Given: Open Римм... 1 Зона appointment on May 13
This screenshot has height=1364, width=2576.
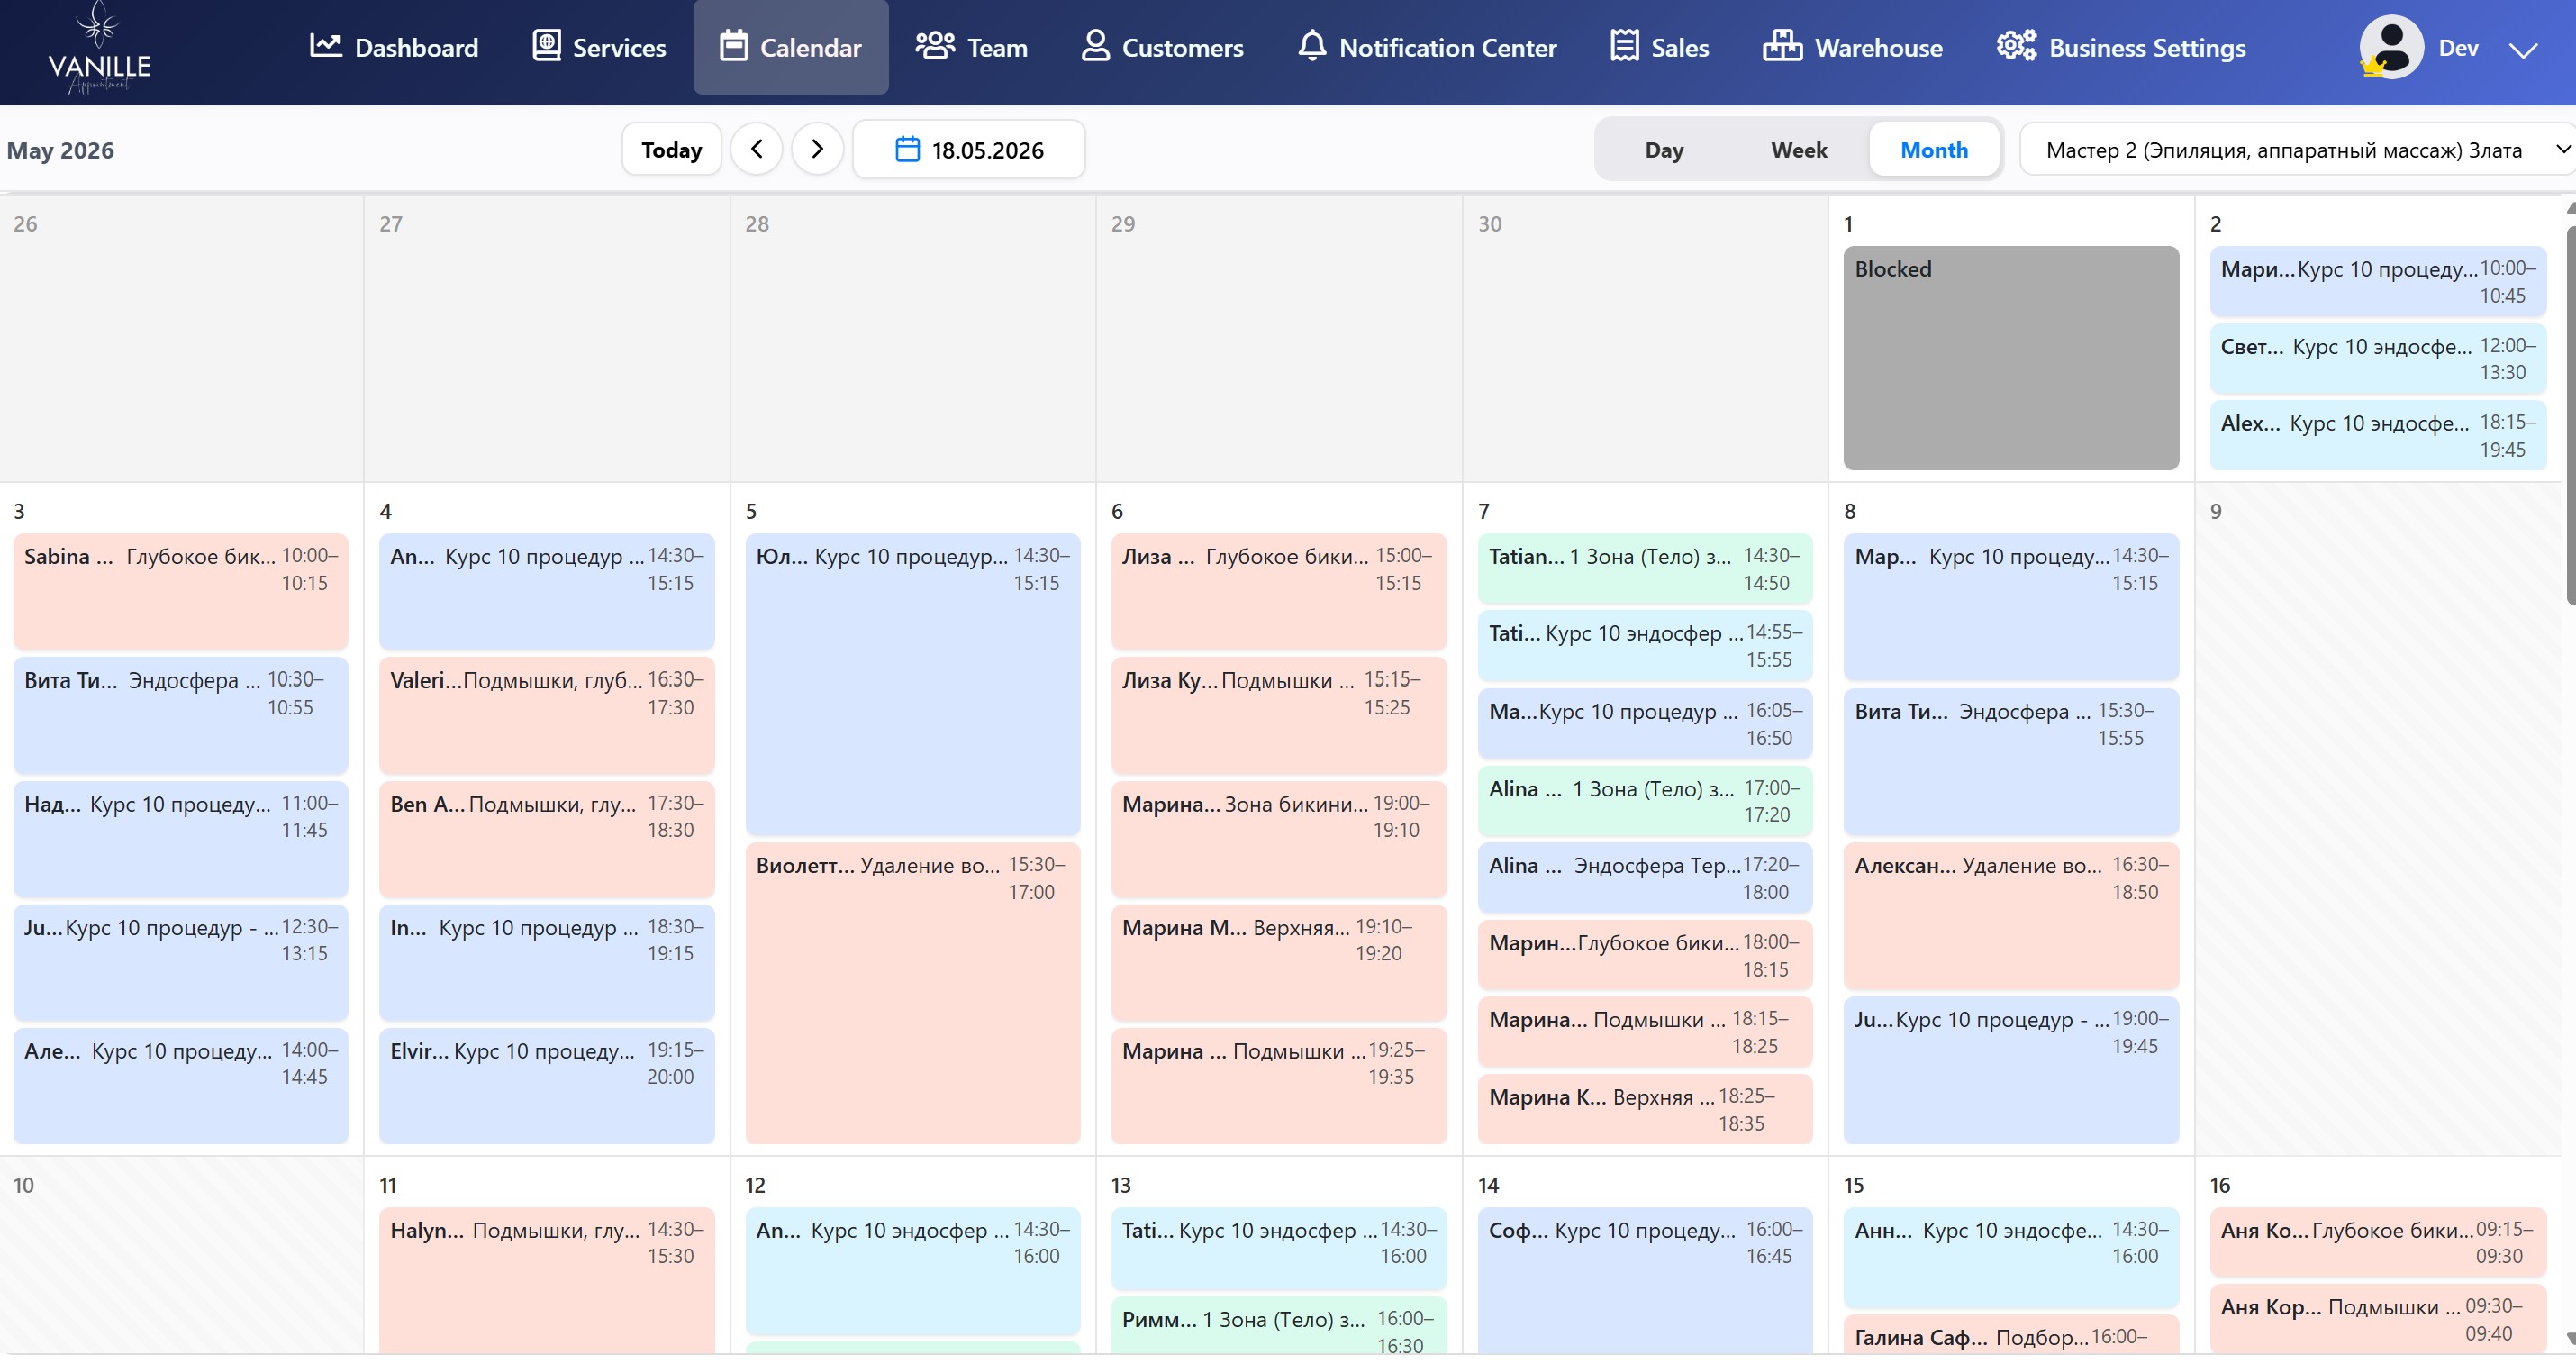Looking at the screenshot, I should 1279,1326.
